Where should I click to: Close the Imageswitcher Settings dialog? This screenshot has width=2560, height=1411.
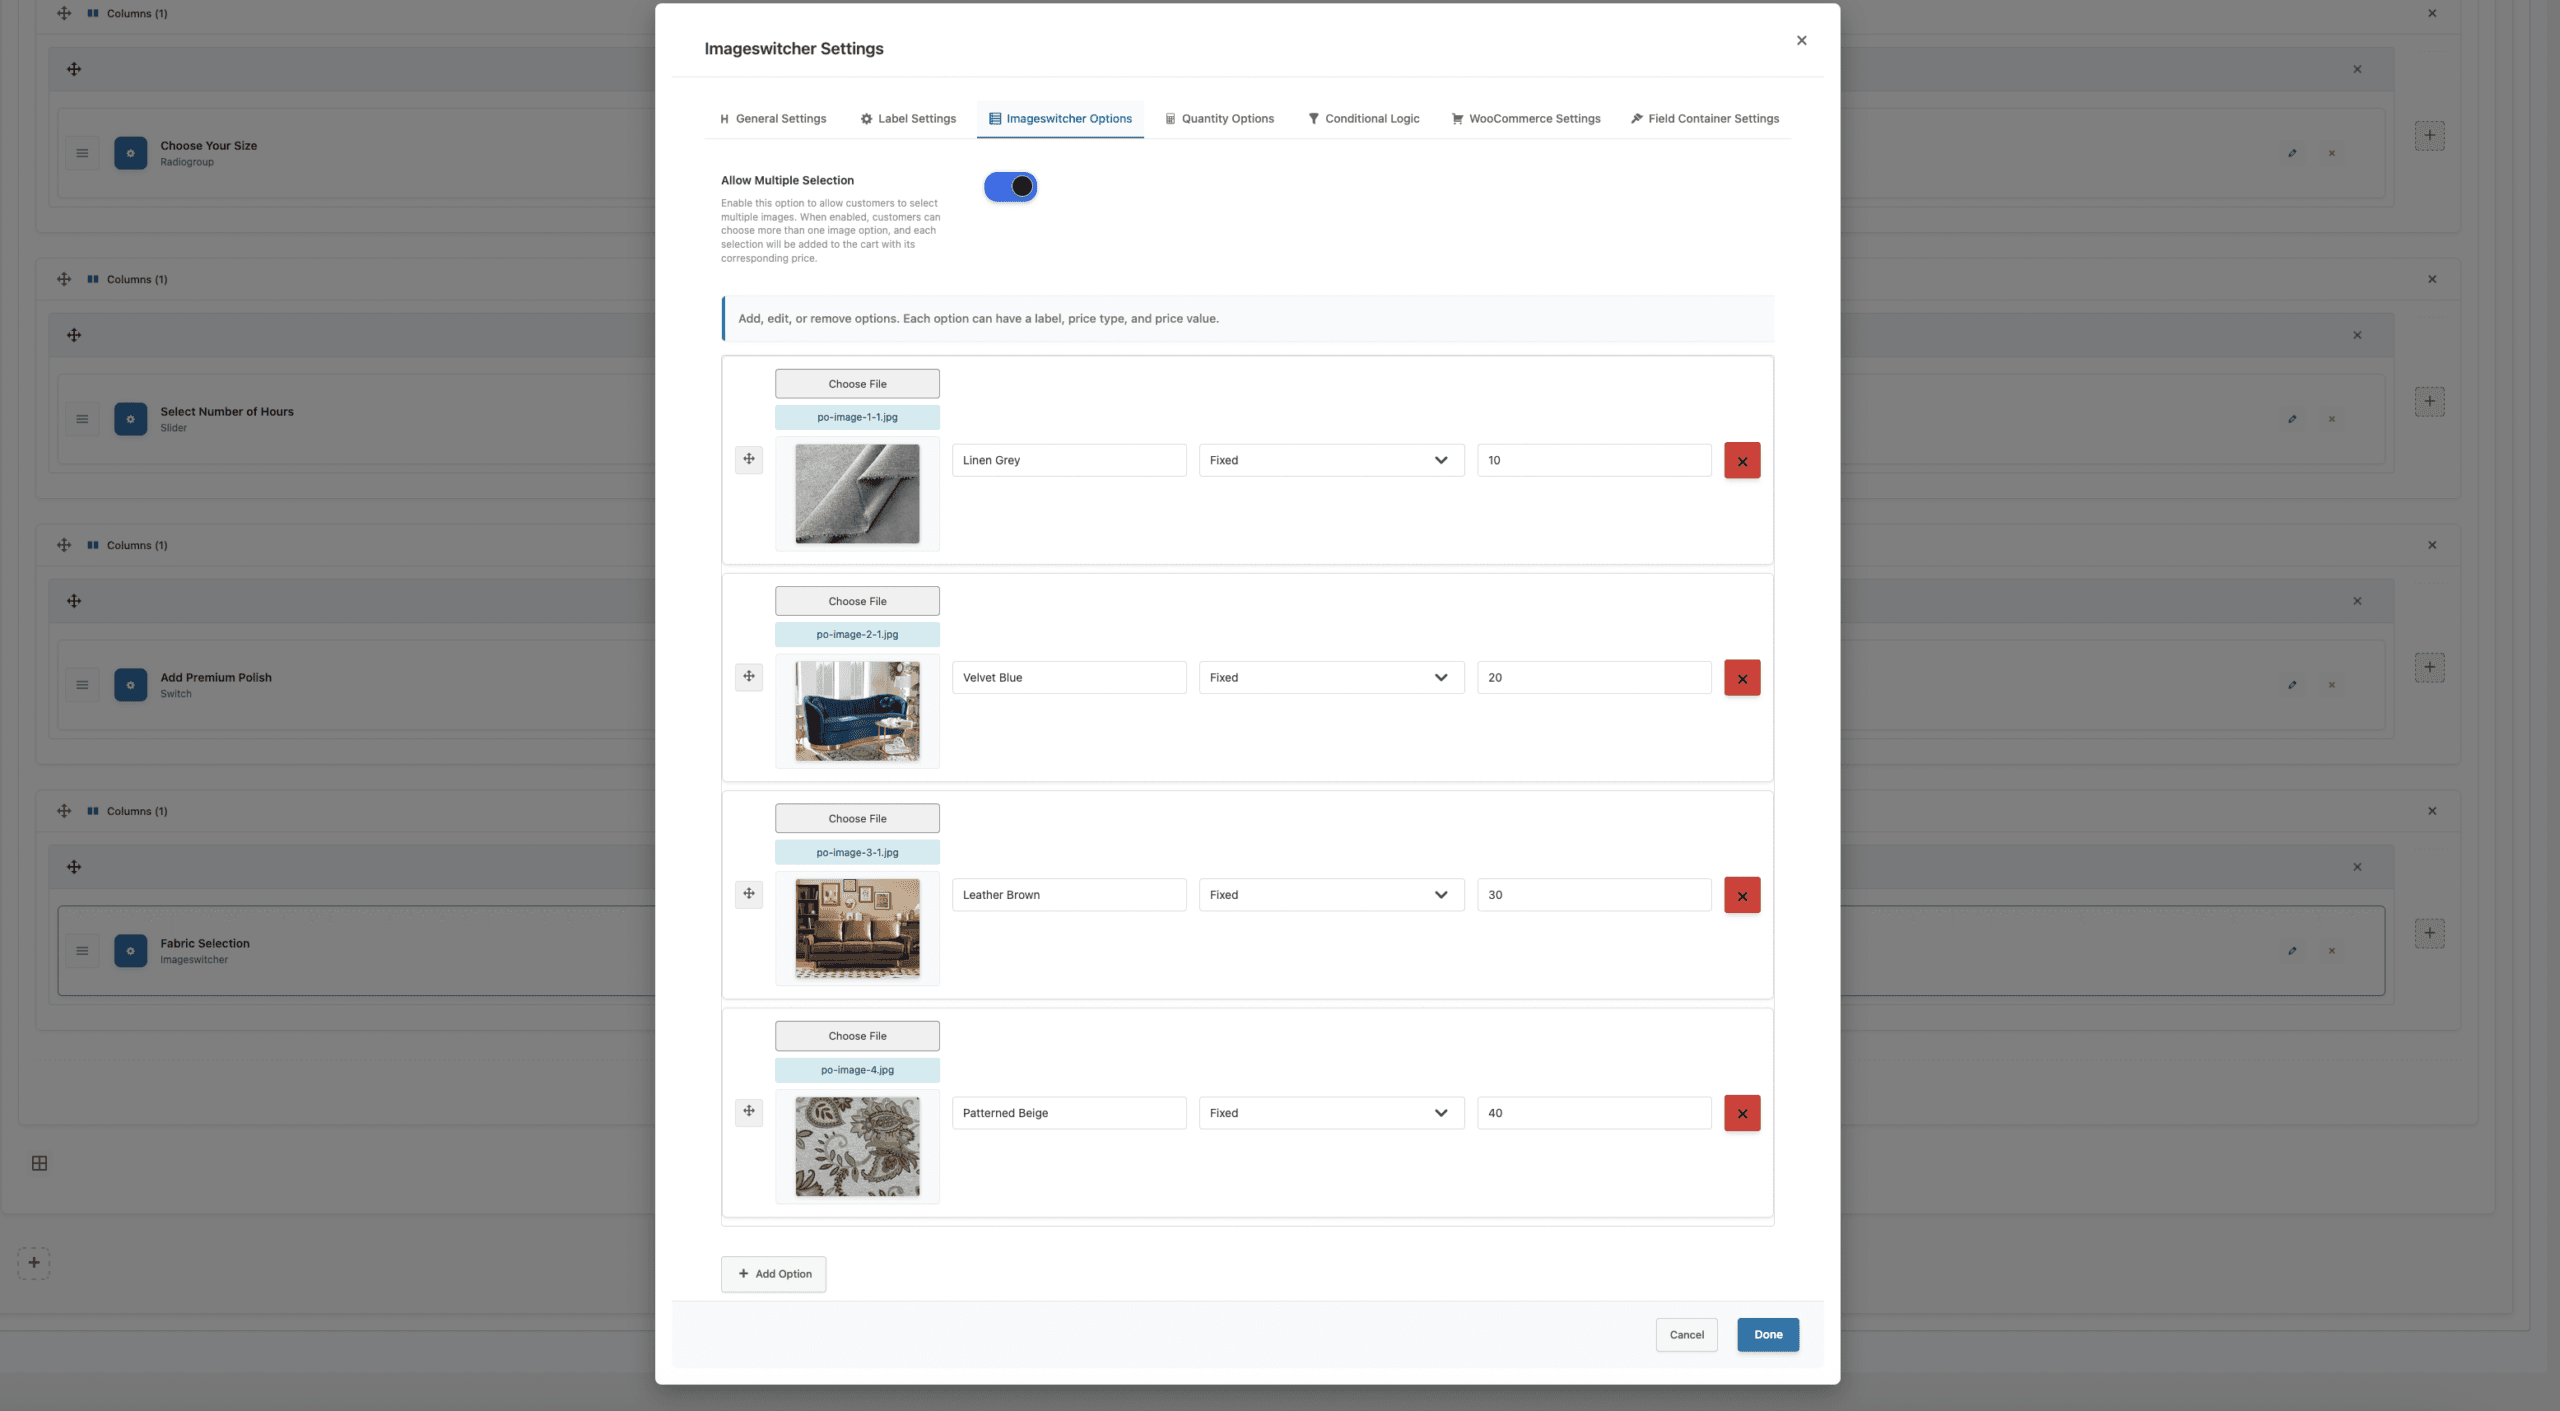1801,41
